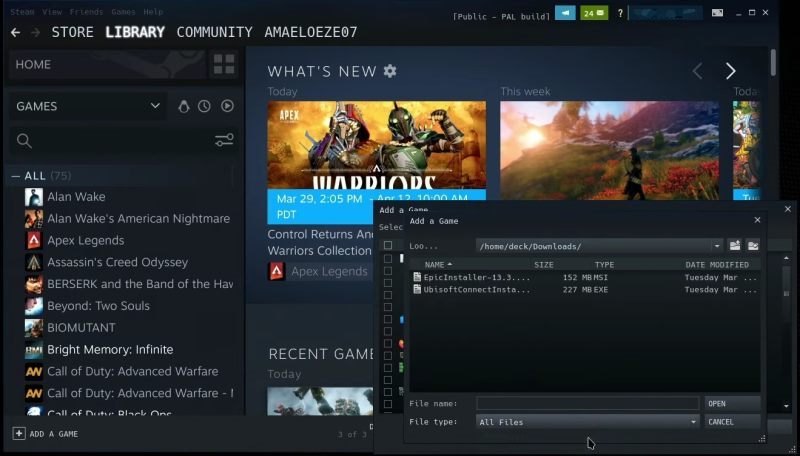Click the library search field
Image resolution: width=800 pixels, height=456 pixels.
click(122, 141)
